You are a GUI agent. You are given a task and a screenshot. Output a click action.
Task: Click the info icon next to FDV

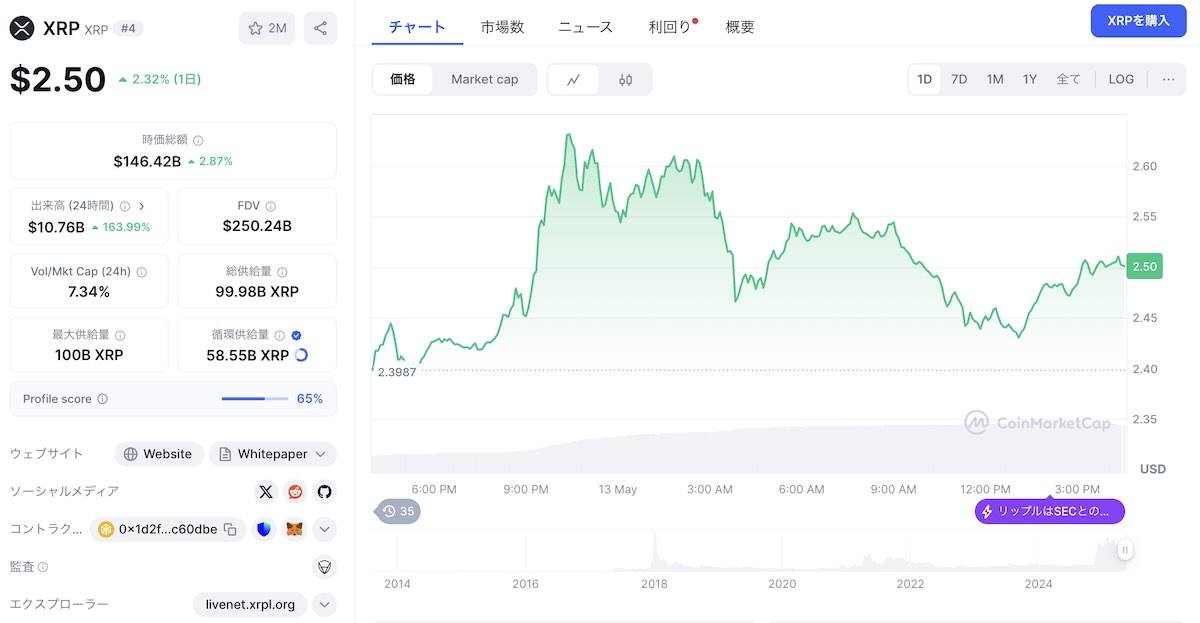[271, 206]
